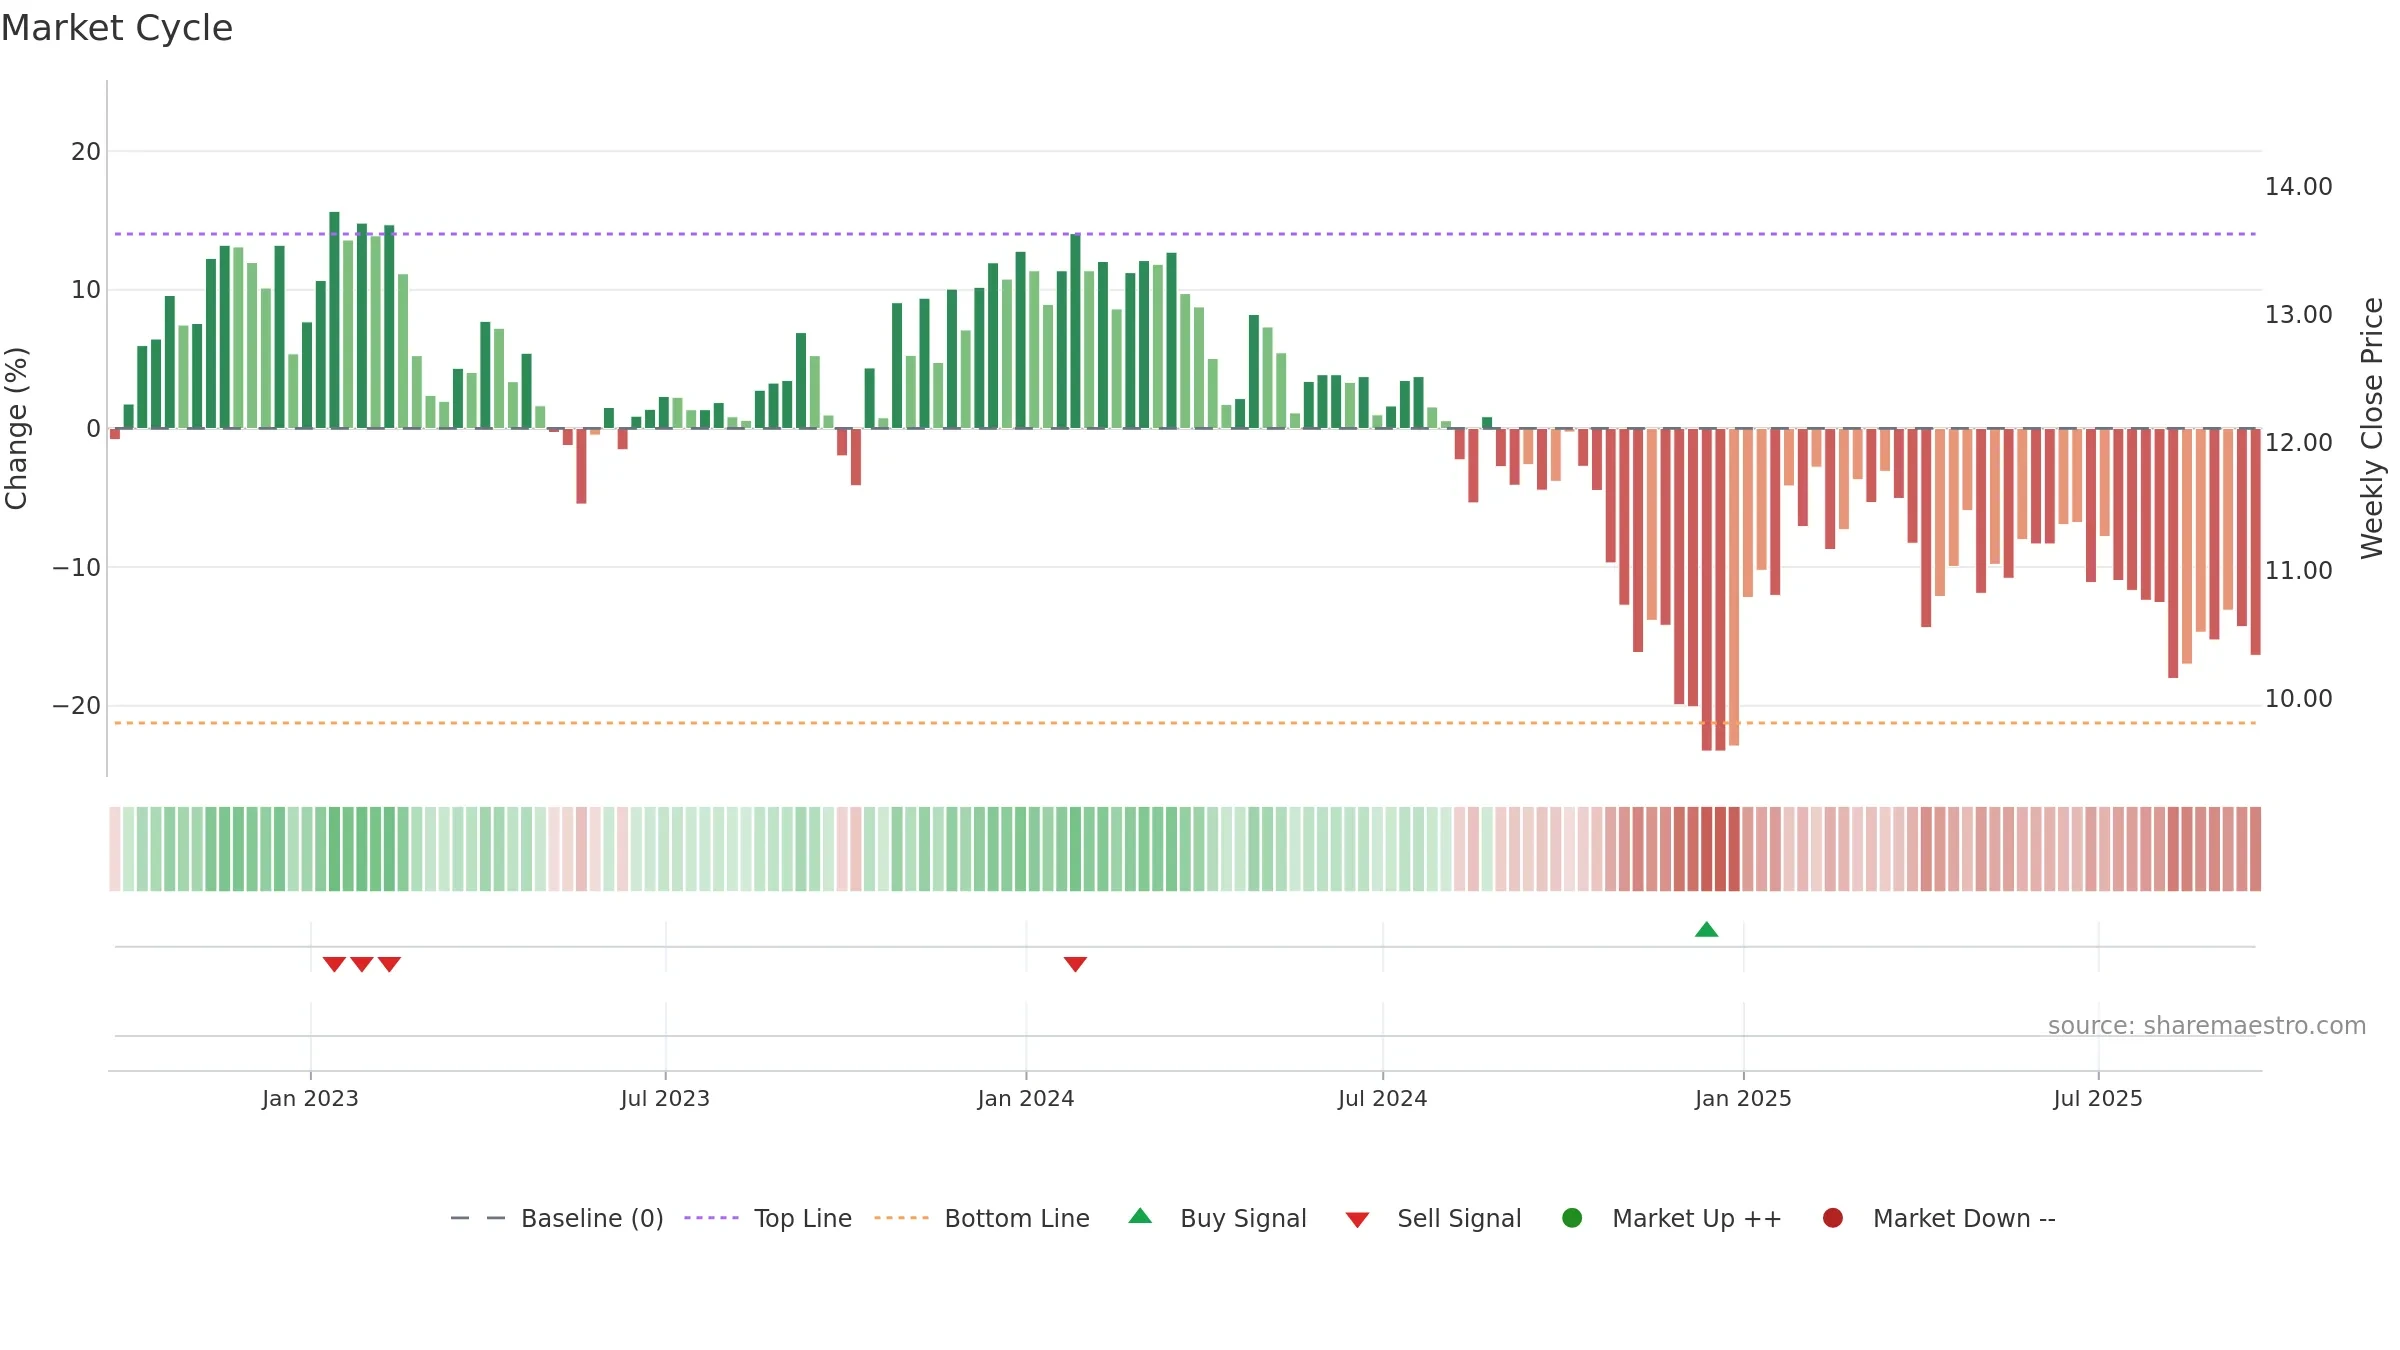Click the Jul 2023 axis label
The image size is (2400, 1350).
[665, 1098]
